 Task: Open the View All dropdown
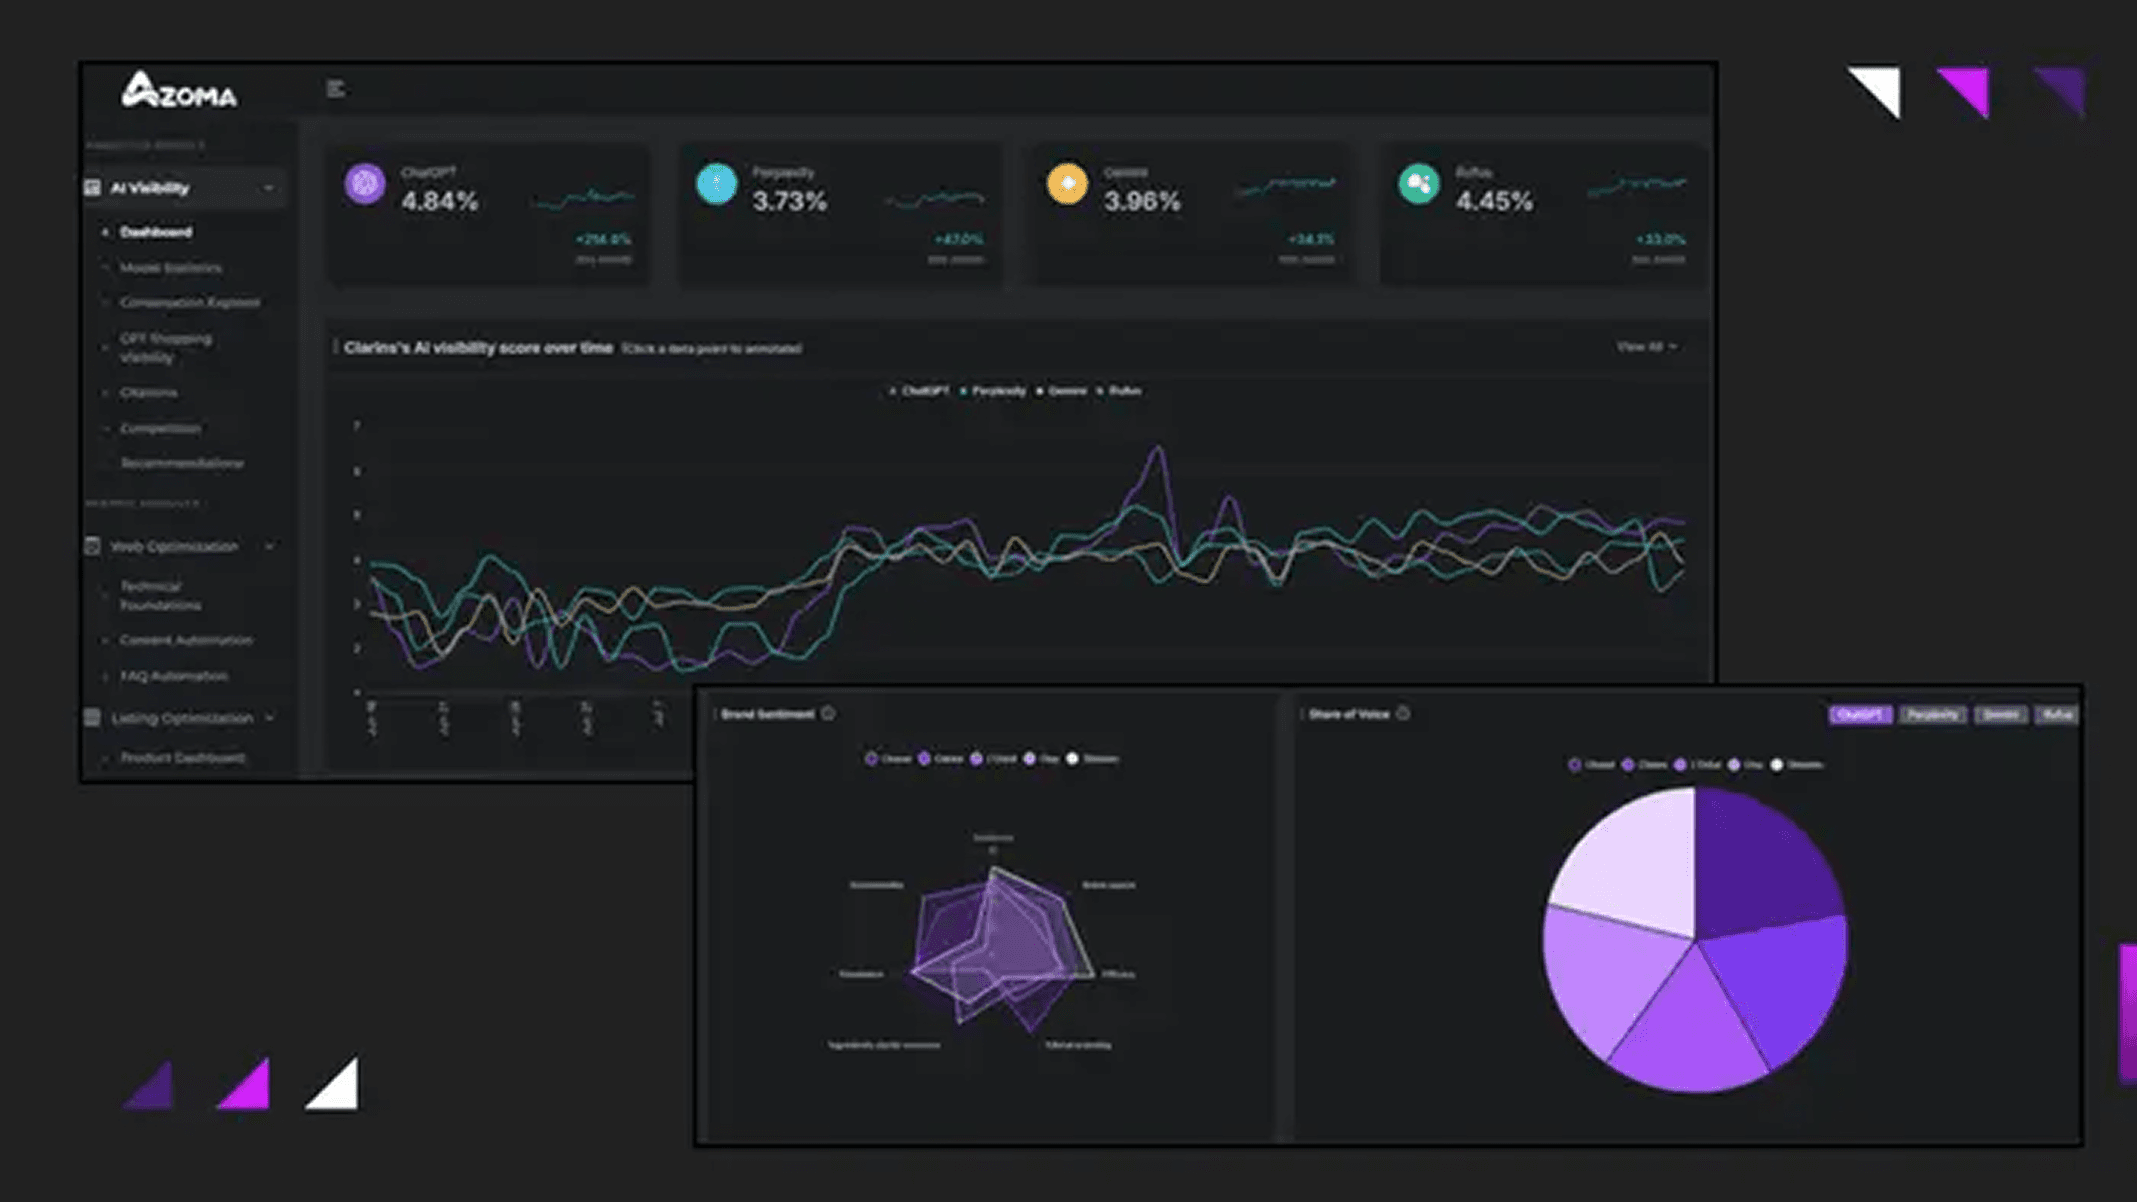tap(1647, 347)
